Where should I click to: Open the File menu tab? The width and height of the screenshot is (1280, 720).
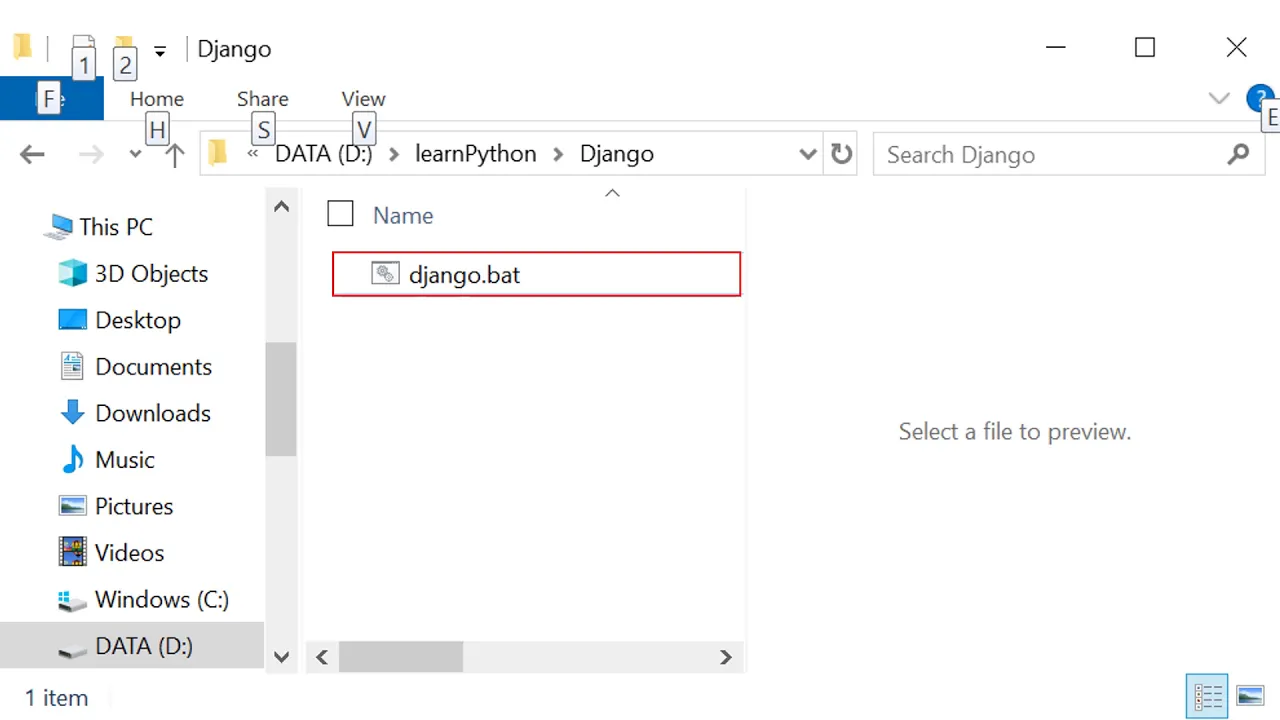[x=52, y=99]
